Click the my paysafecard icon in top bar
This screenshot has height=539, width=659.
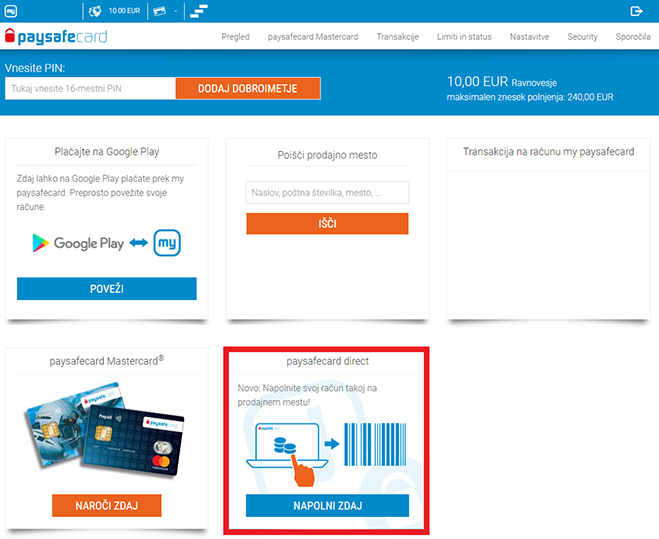click(10, 11)
